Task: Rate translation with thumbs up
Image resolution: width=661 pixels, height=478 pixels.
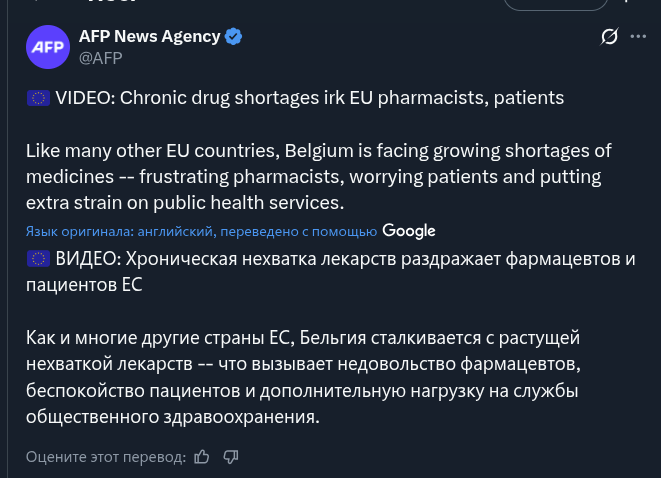Action: [202, 457]
